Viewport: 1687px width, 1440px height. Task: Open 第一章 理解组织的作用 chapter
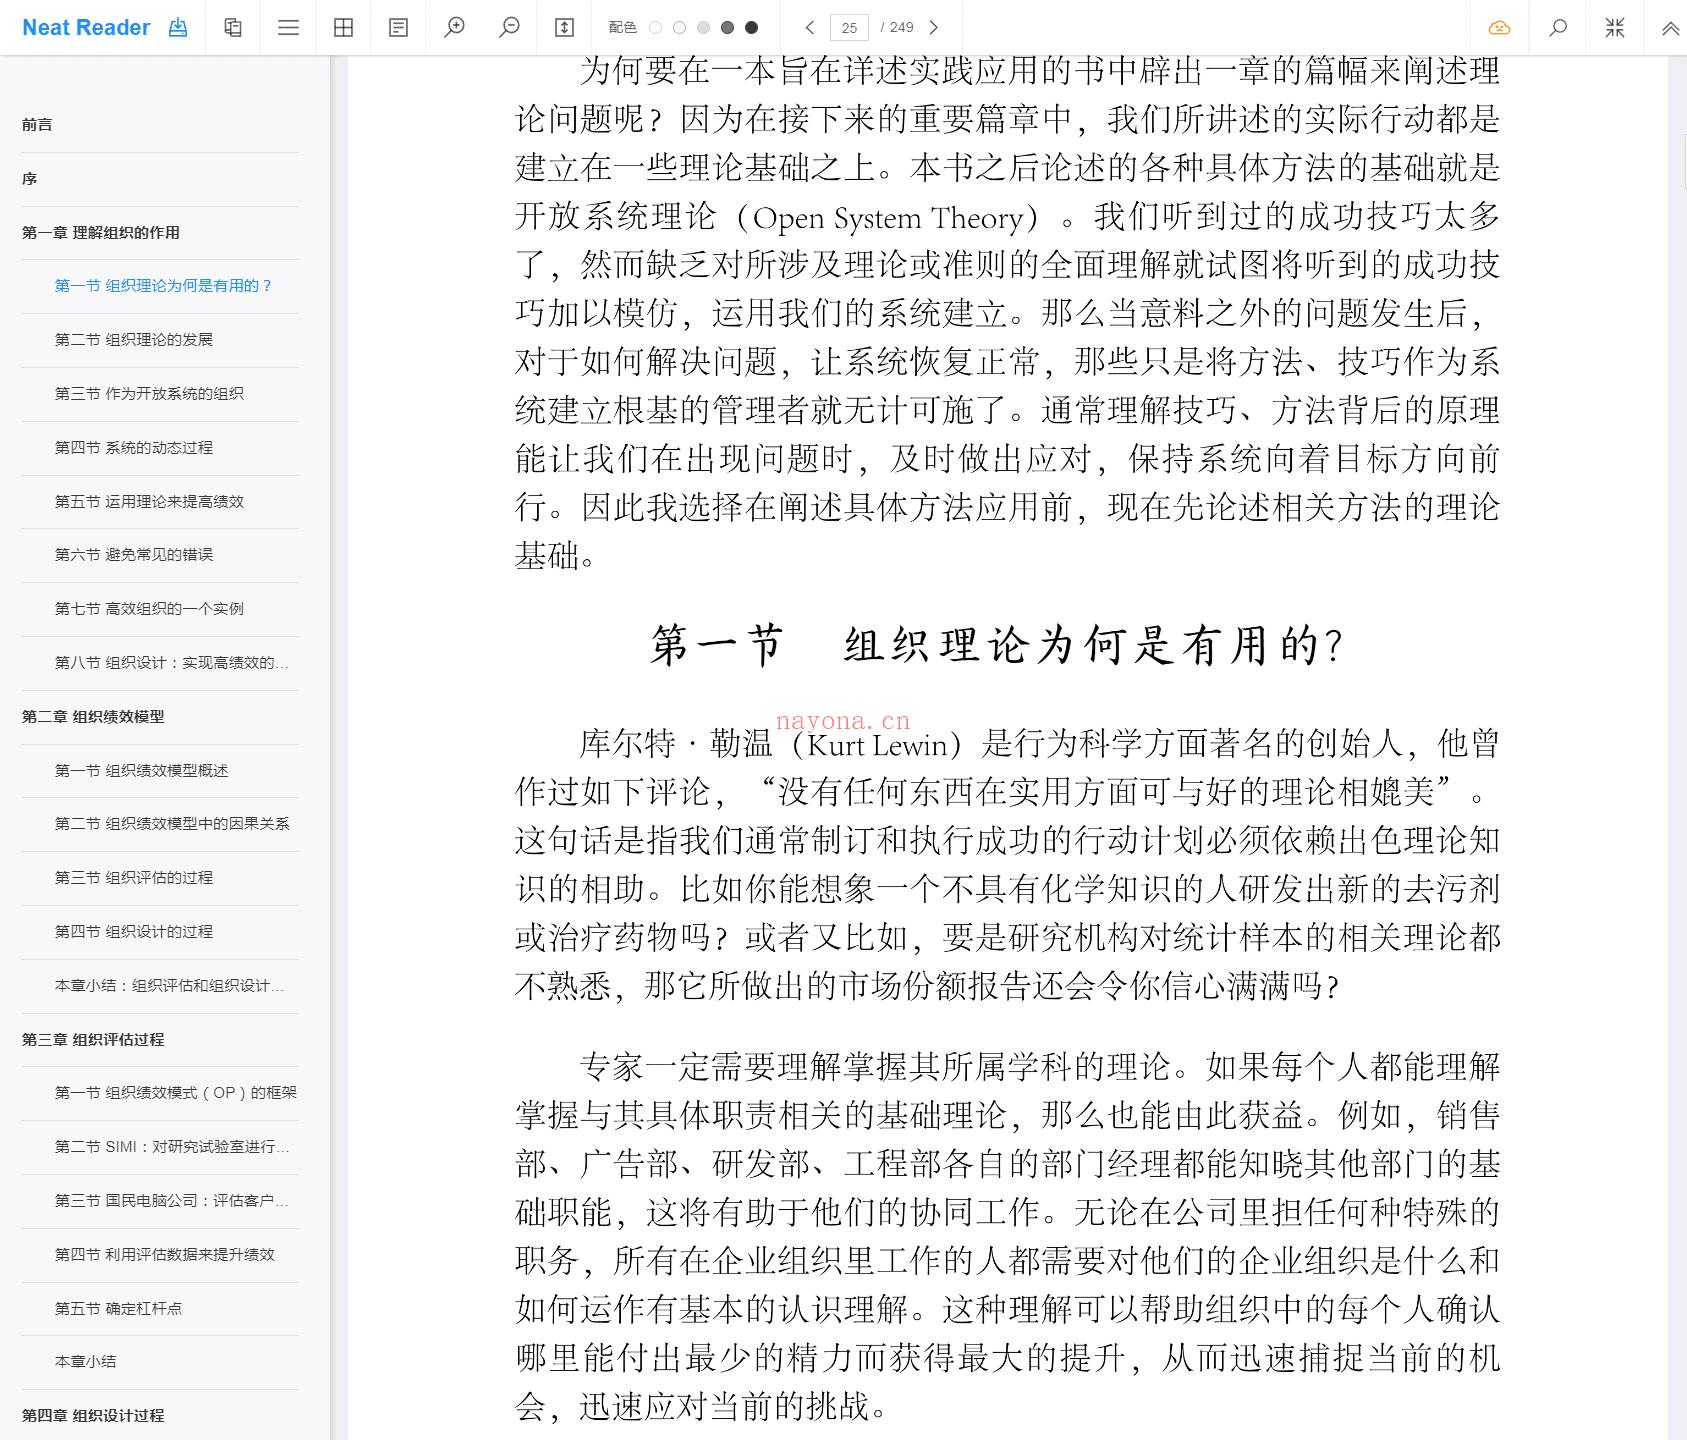coord(101,233)
